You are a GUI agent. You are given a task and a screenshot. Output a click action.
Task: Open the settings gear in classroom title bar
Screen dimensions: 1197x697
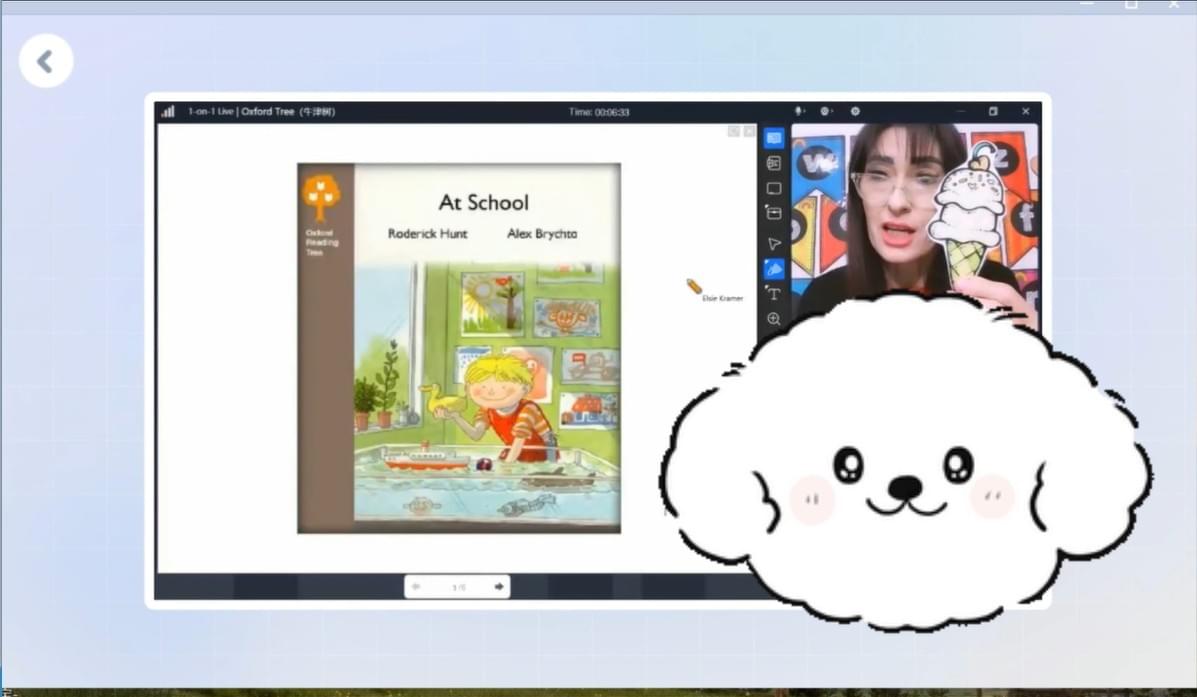[855, 111]
